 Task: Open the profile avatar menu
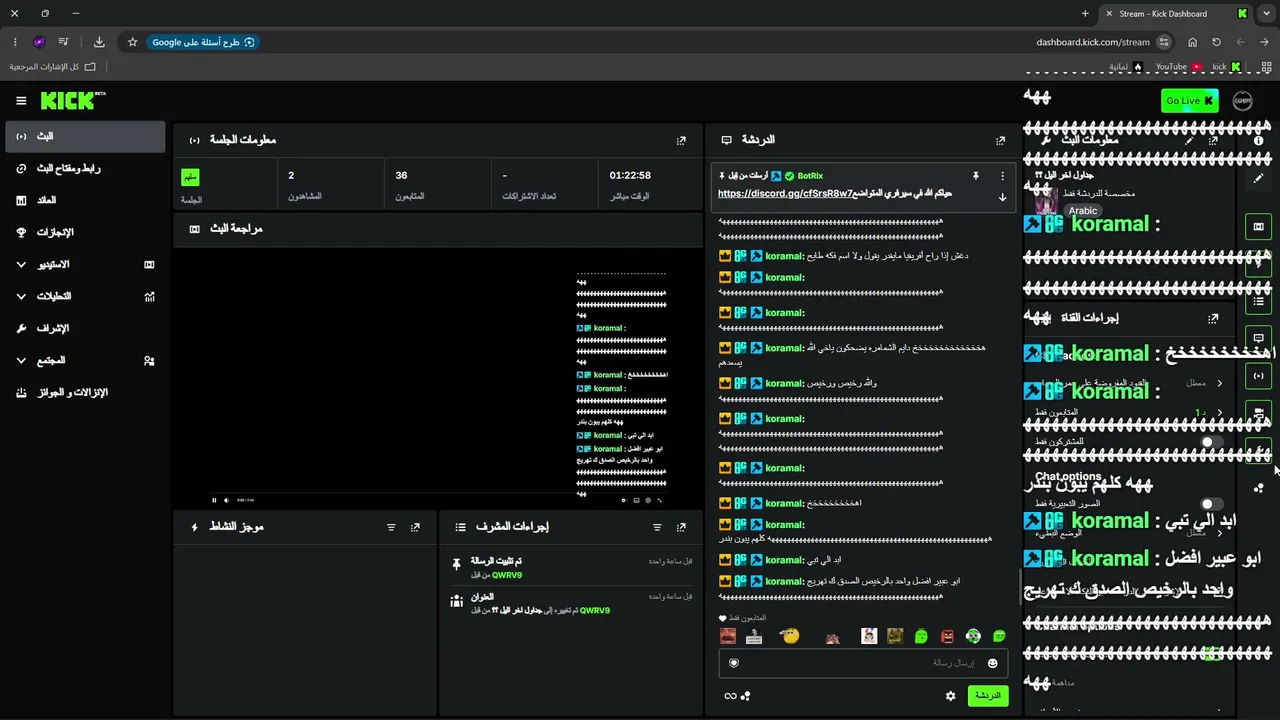[x=1243, y=101]
